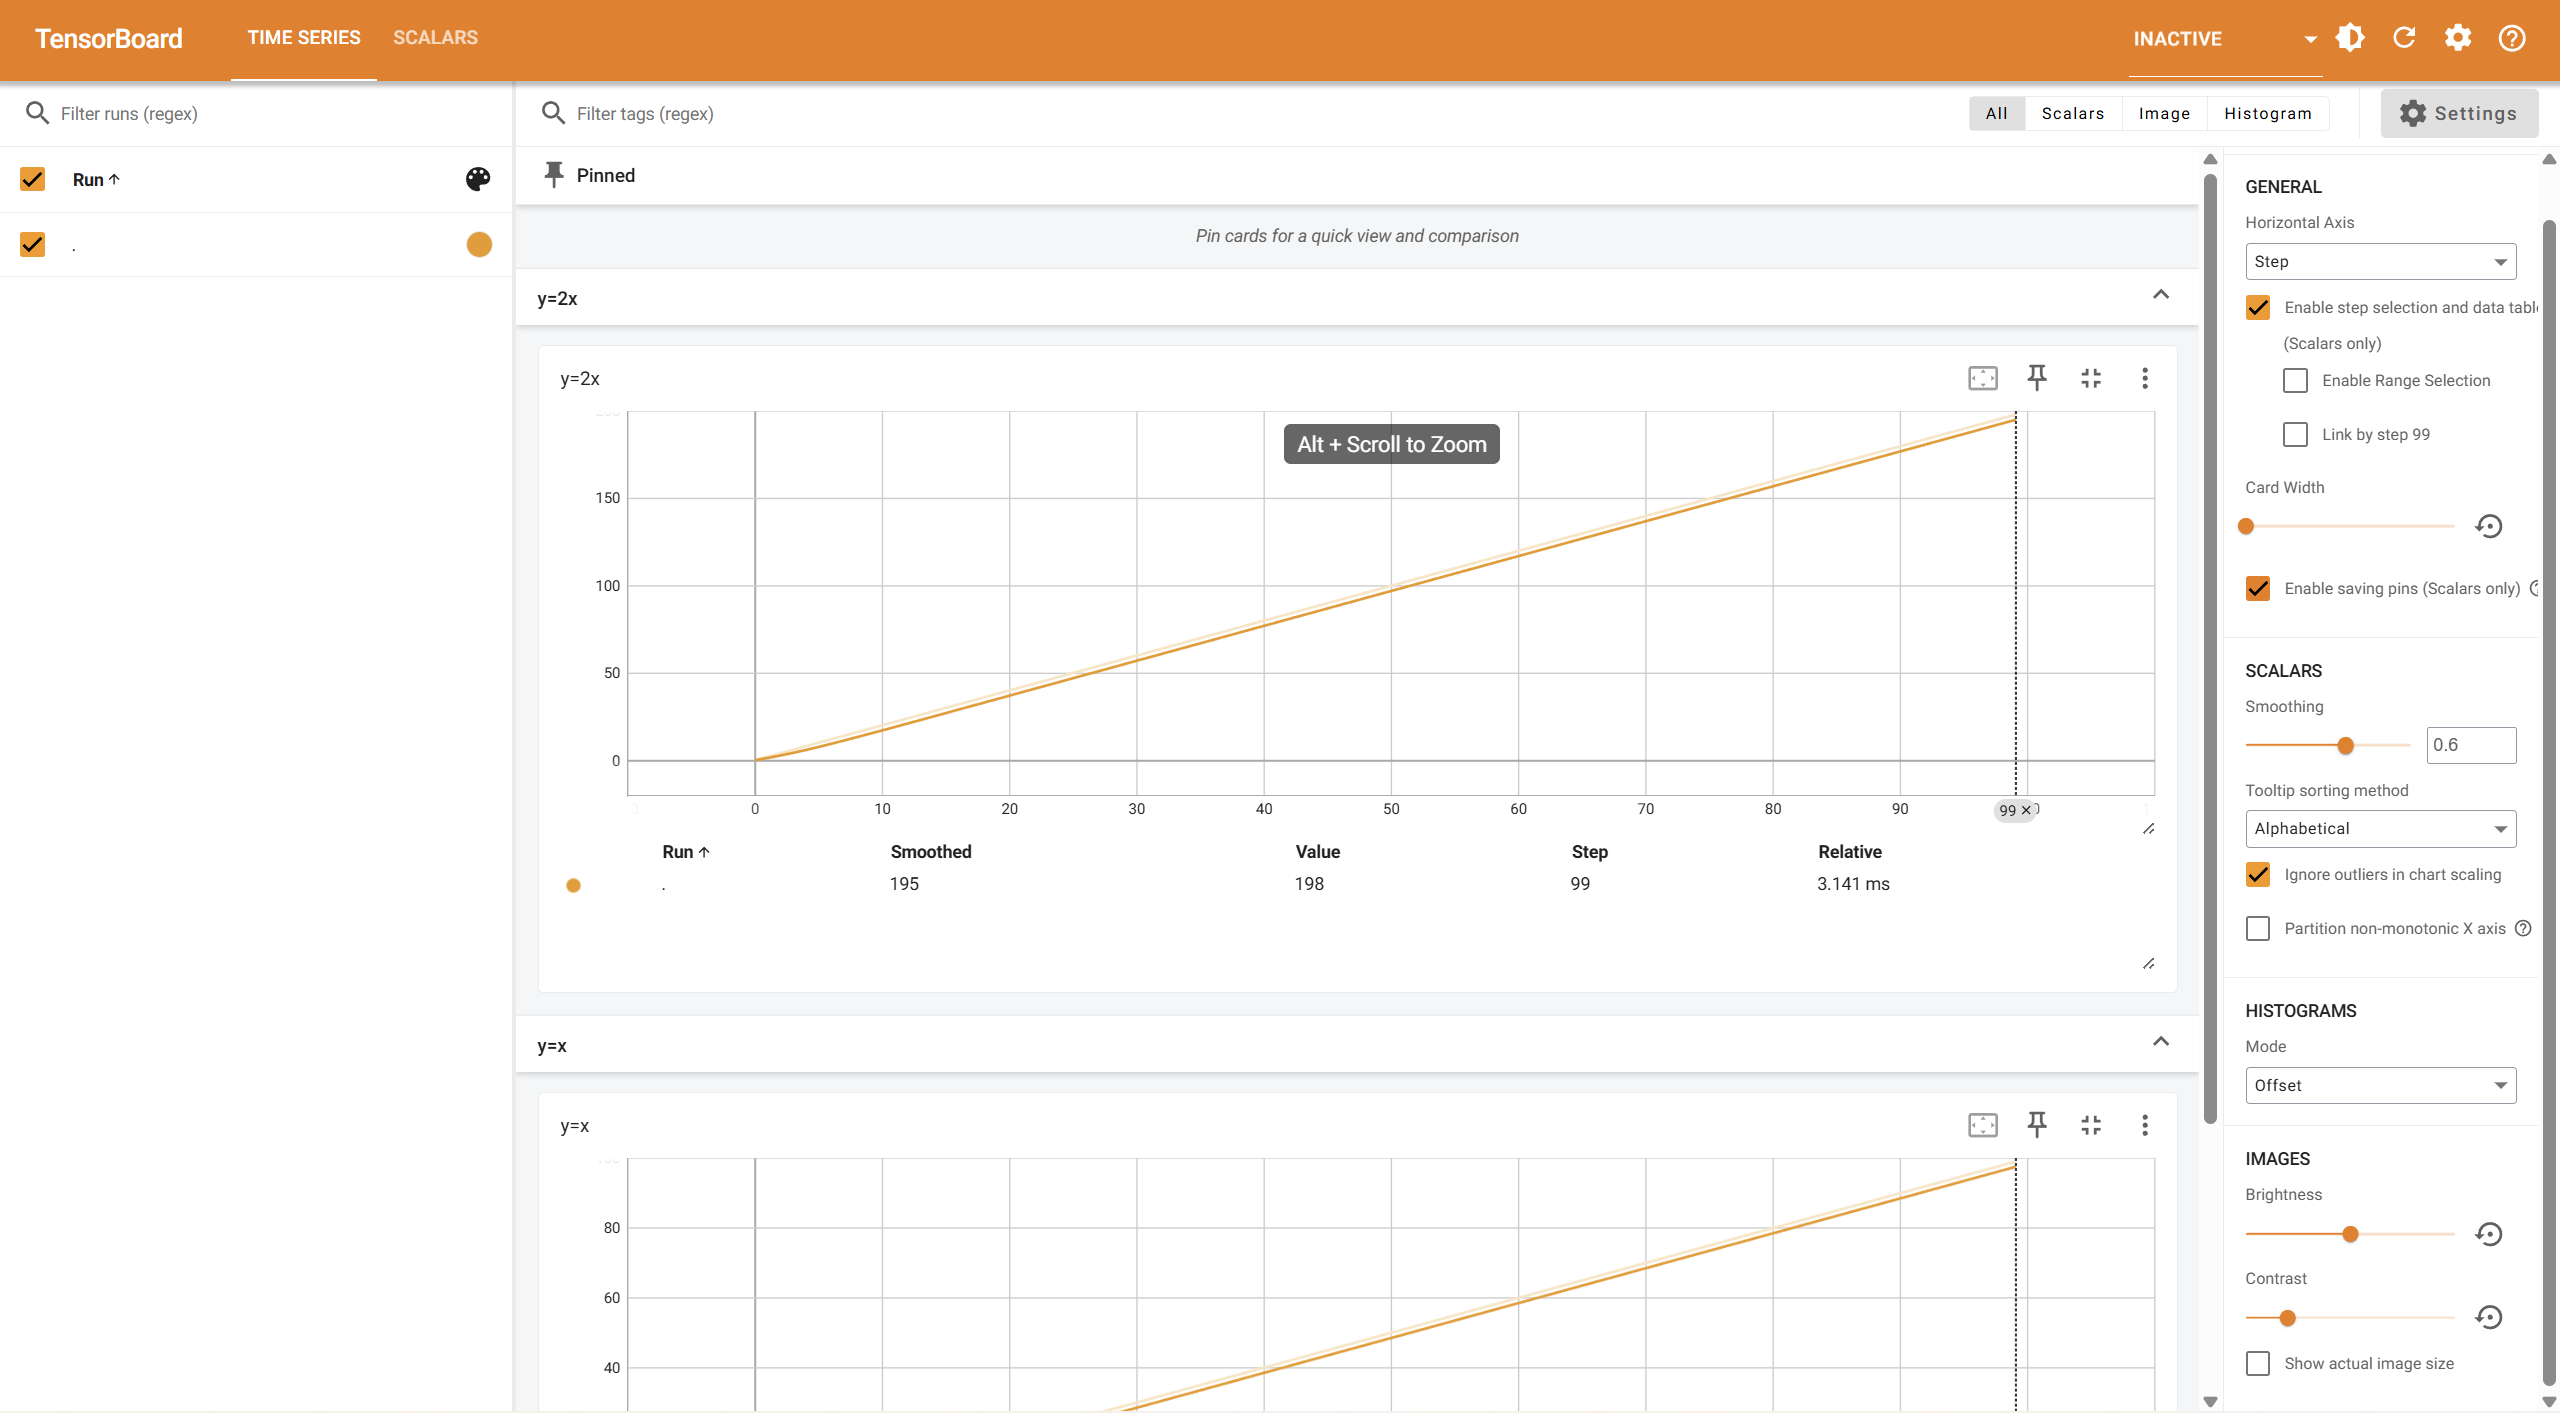Select the Histogram filter tab
2560x1413 pixels.
click(2267, 113)
